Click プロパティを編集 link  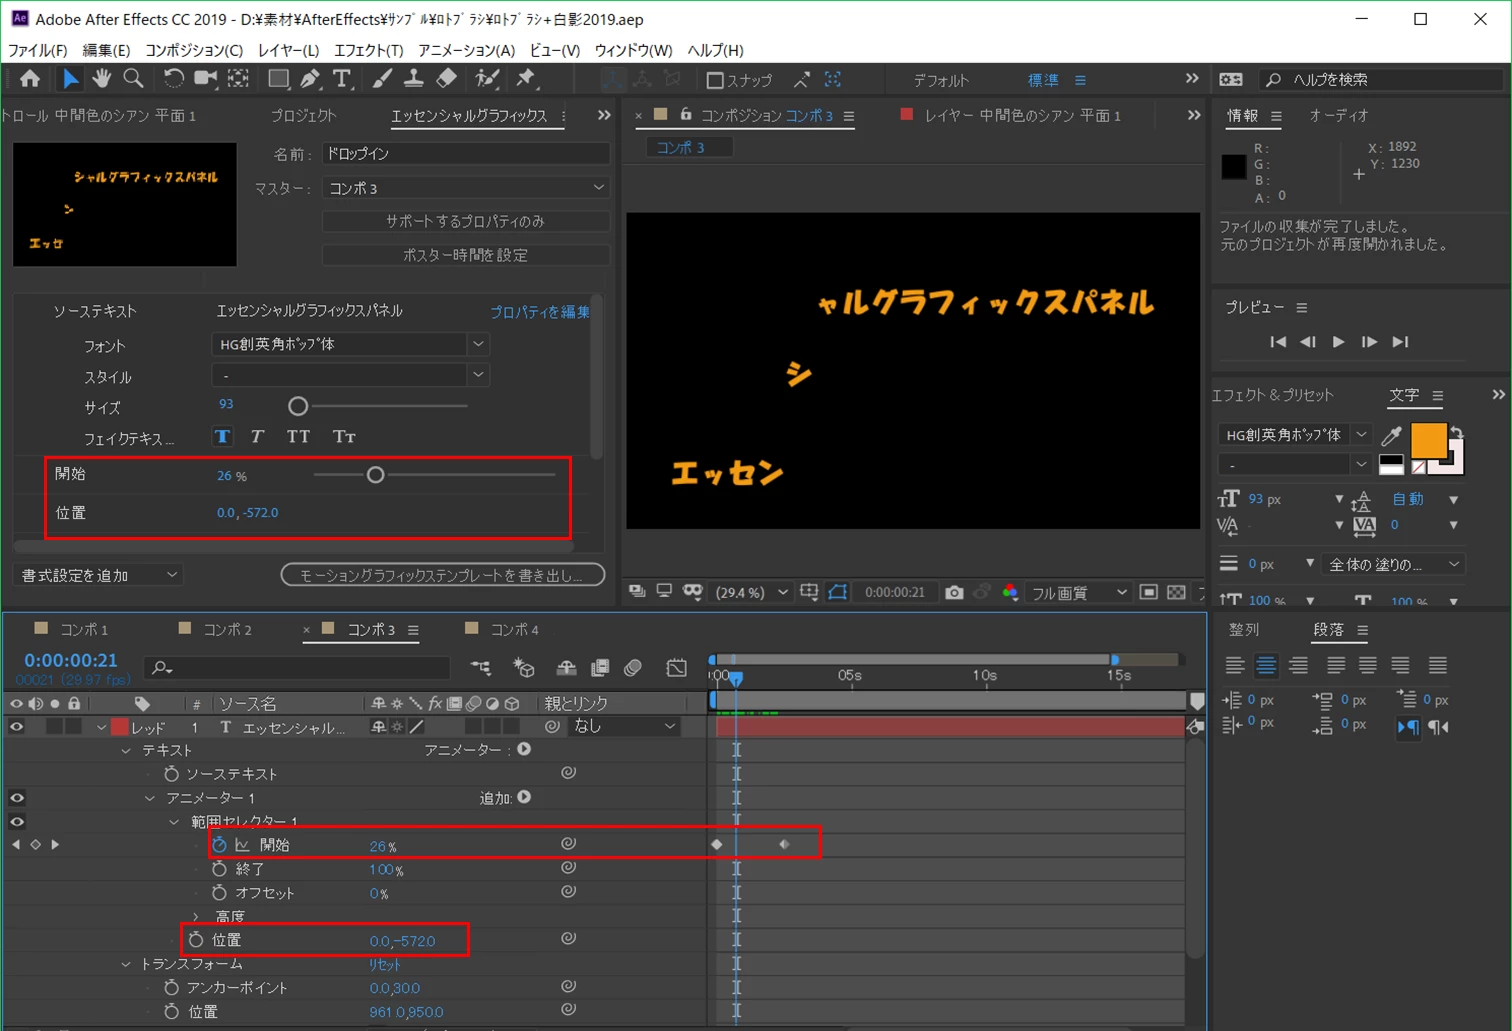540,312
